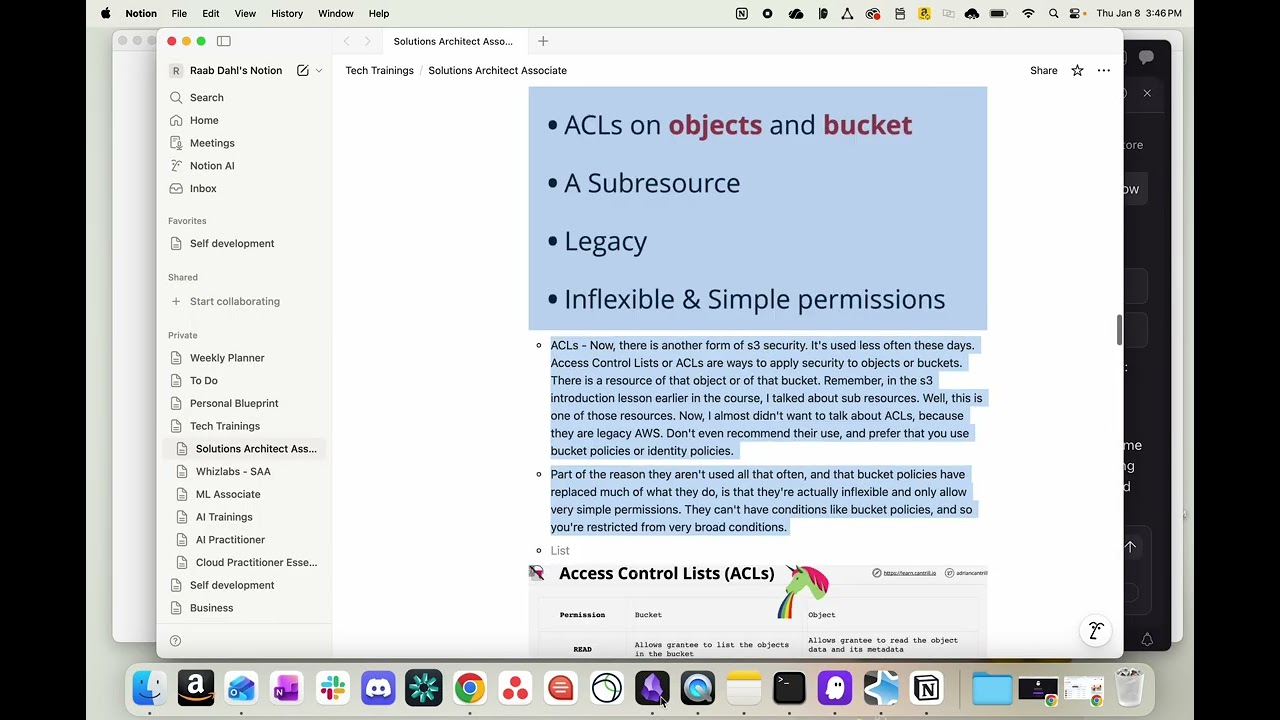Open the Trash in the dock
Screen dimensions: 1280x720
[x=1129, y=688]
